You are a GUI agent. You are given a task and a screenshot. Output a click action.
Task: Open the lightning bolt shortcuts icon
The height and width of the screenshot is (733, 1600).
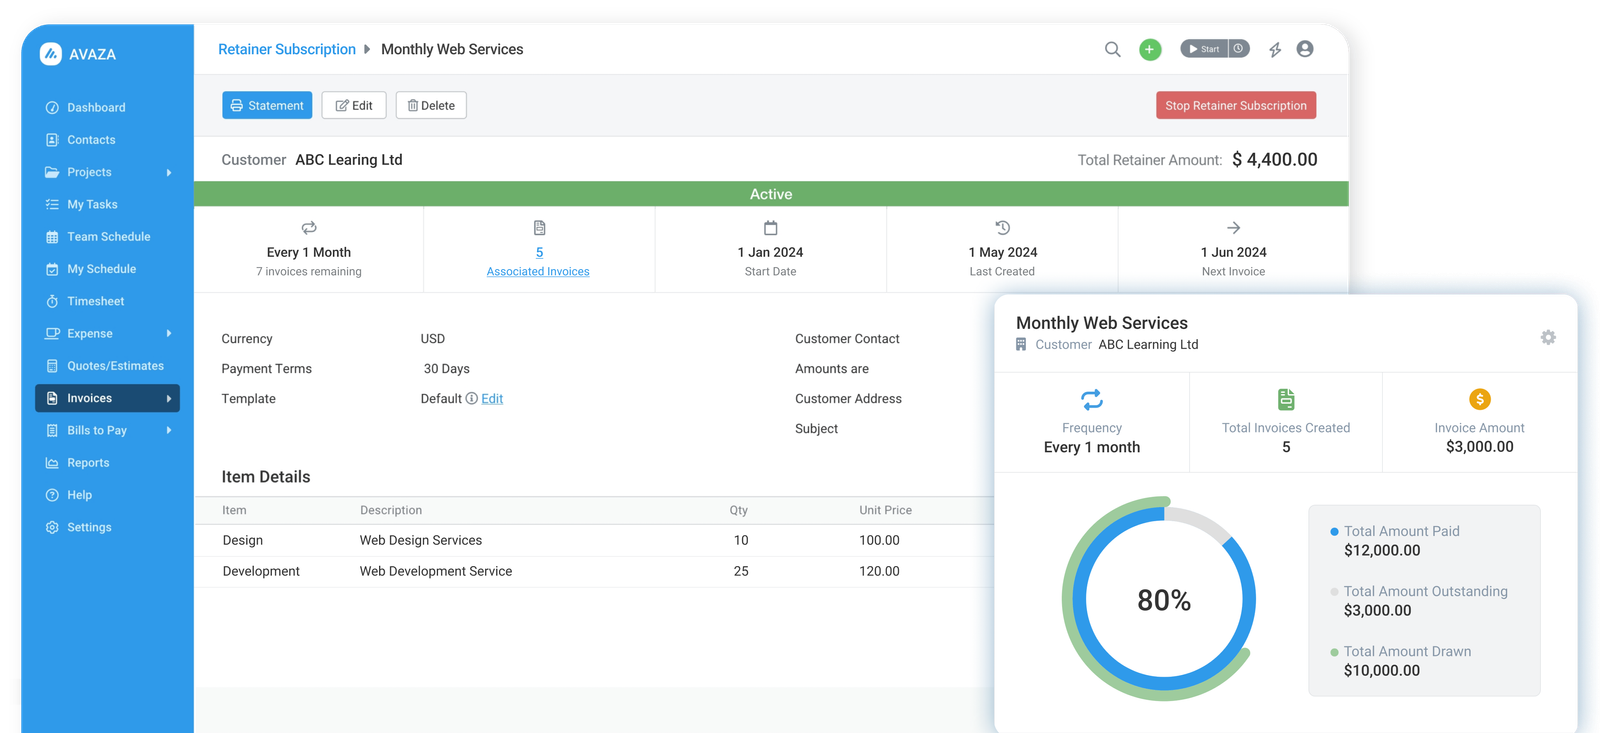[x=1275, y=49]
